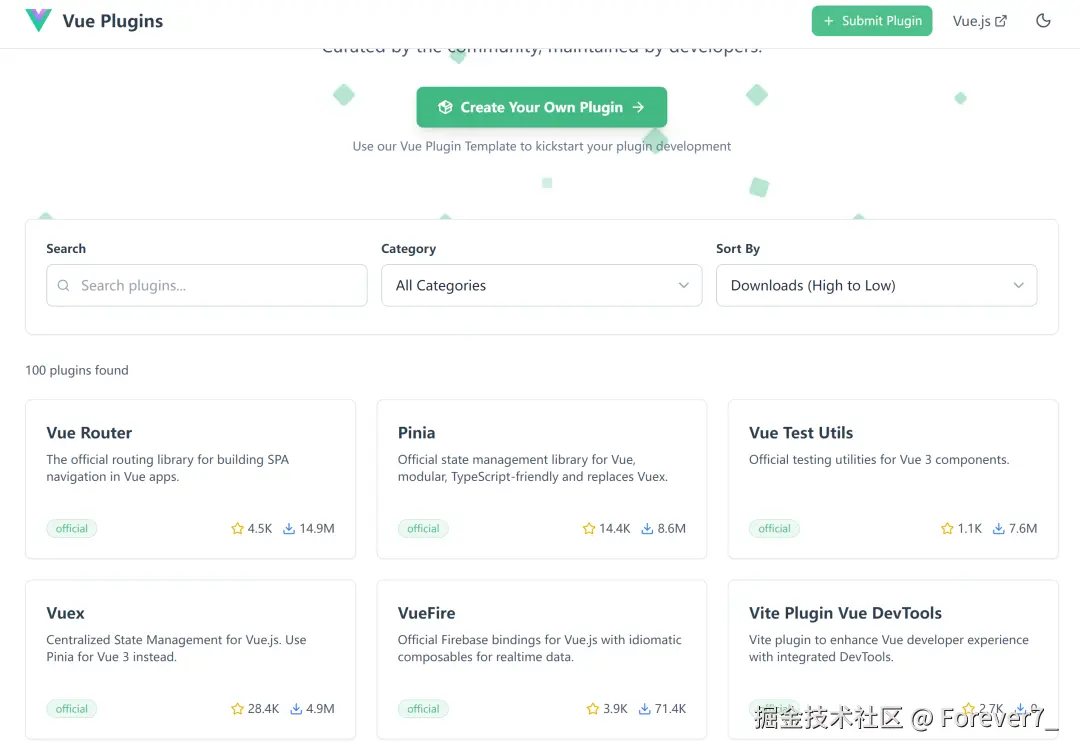The image size is (1080, 753).
Task: Click external-link icon next to Vue.js
Action: coord(1001,21)
